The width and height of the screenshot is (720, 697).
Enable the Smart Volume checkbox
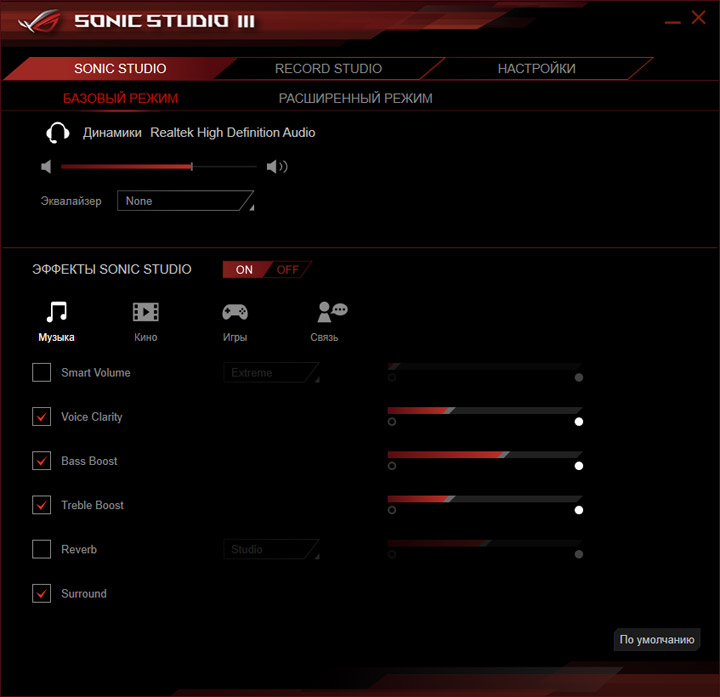(x=41, y=372)
